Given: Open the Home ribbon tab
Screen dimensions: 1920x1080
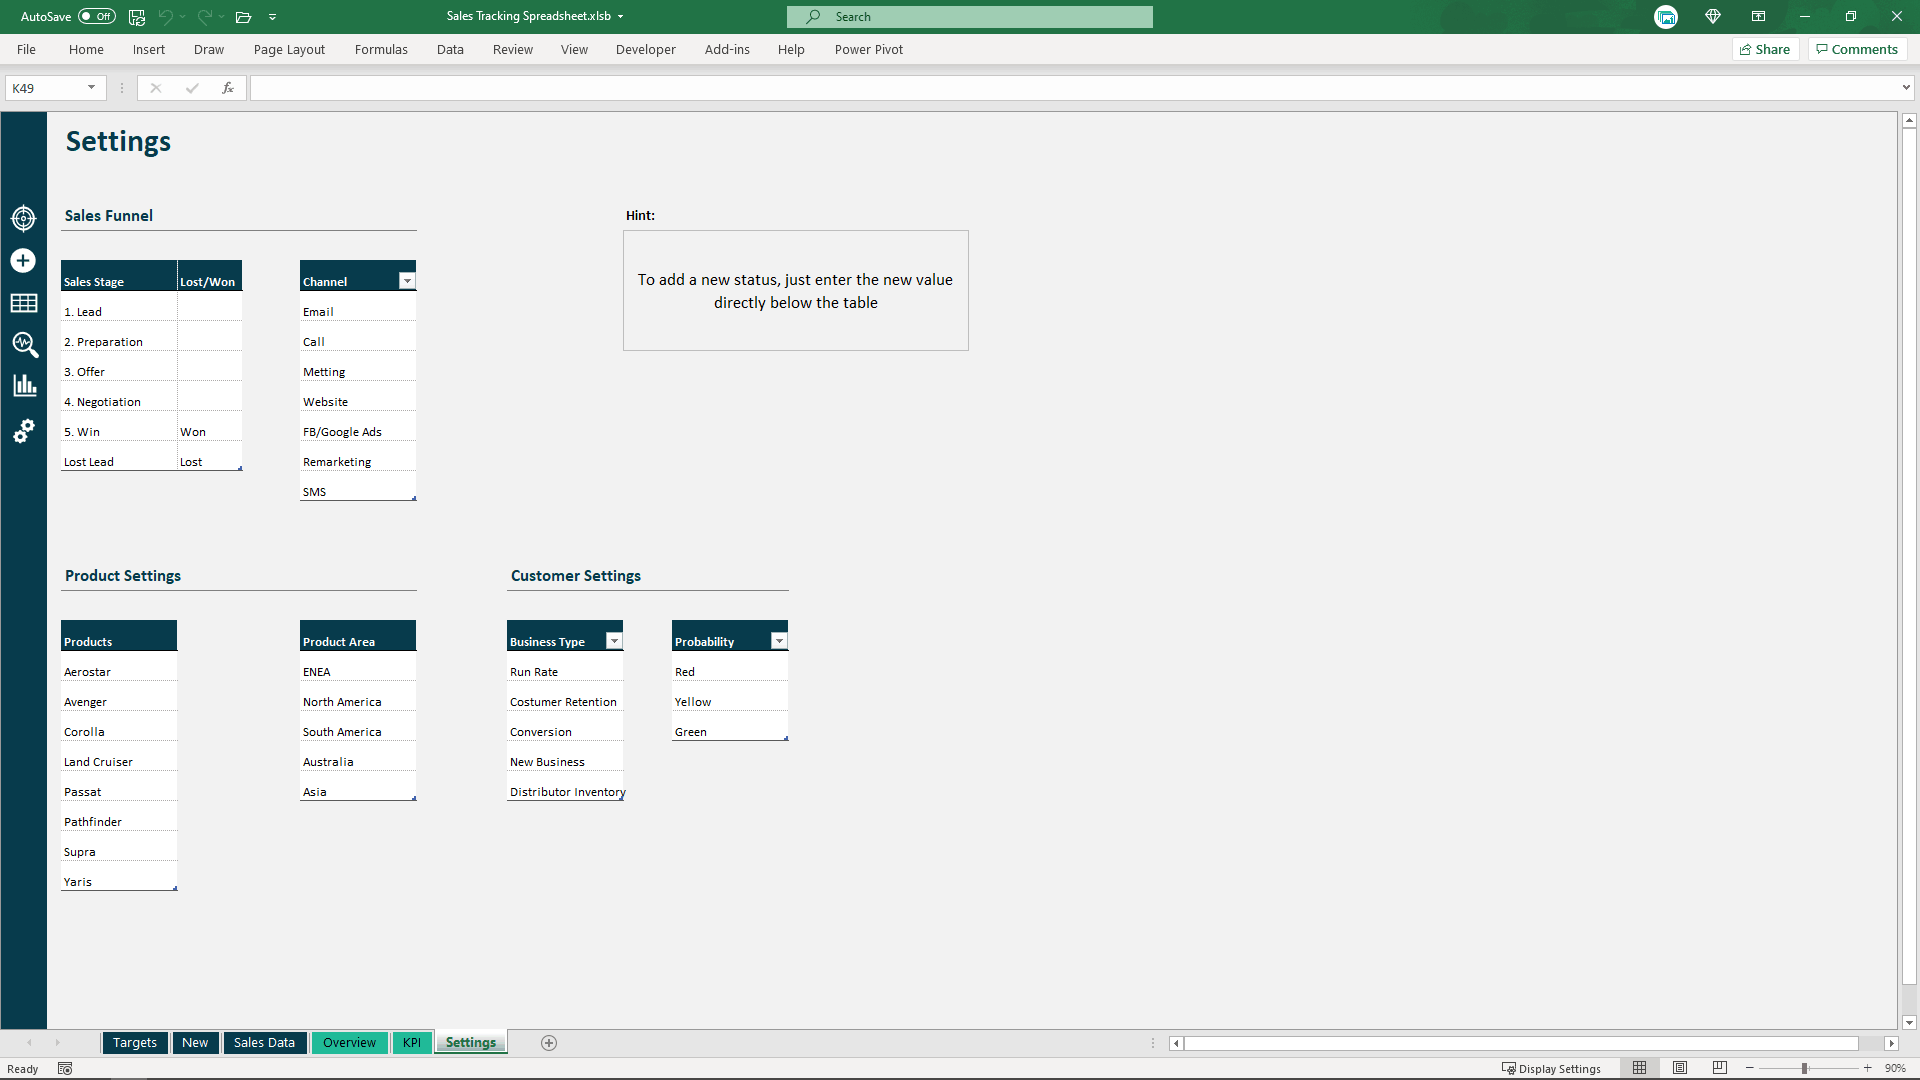Looking at the screenshot, I should click(86, 49).
